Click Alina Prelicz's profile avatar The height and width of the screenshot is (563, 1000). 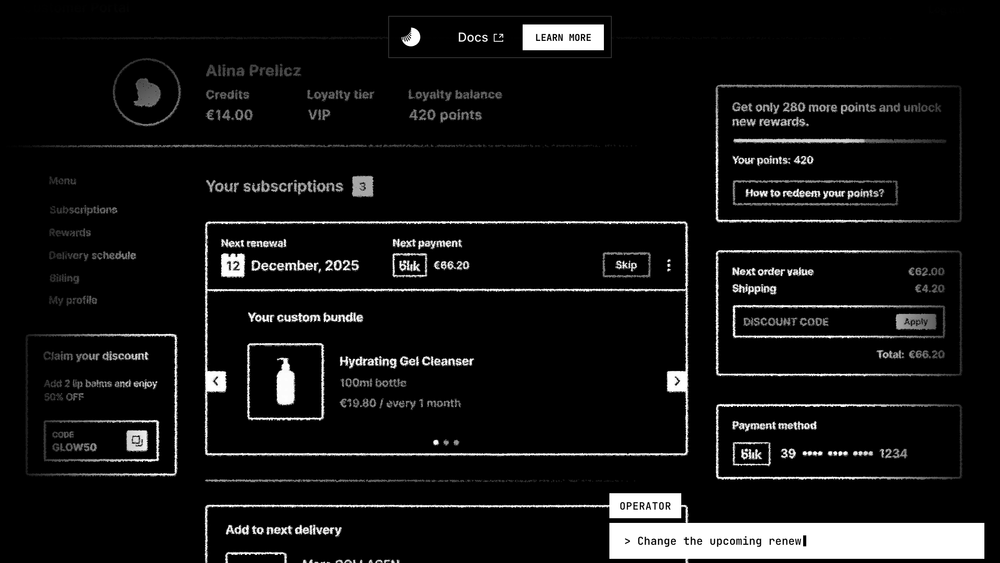tap(147, 92)
